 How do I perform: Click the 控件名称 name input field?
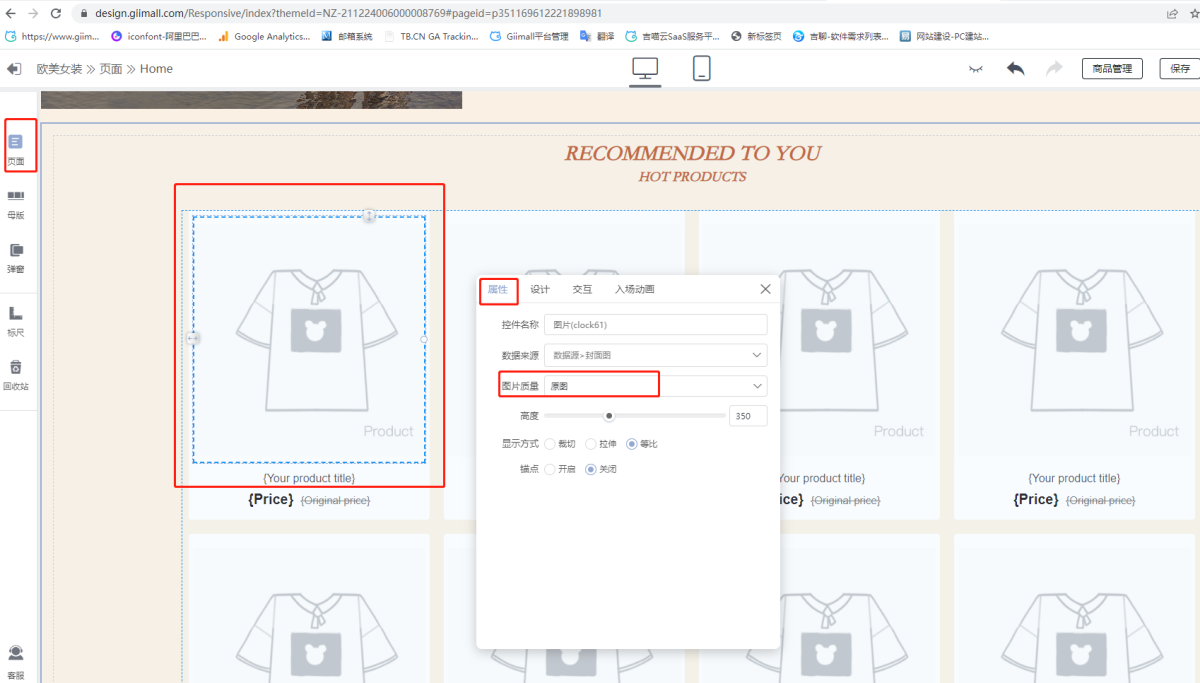(x=655, y=325)
